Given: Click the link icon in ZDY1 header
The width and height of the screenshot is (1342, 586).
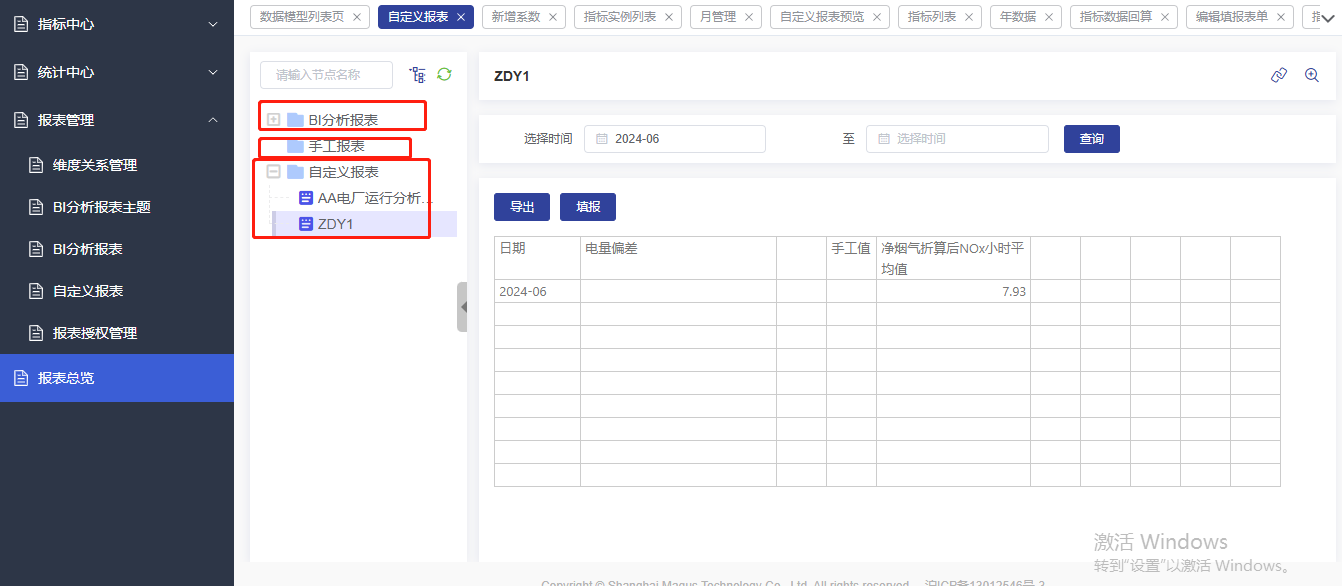Looking at the screenshot, I should tap(1278, 76).
